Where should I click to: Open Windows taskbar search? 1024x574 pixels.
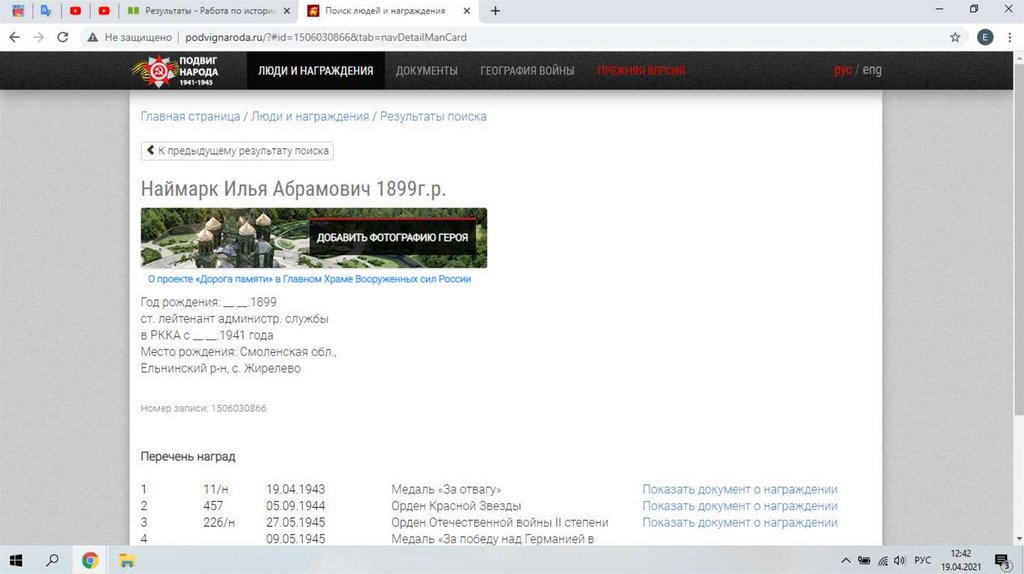(52, 560)
